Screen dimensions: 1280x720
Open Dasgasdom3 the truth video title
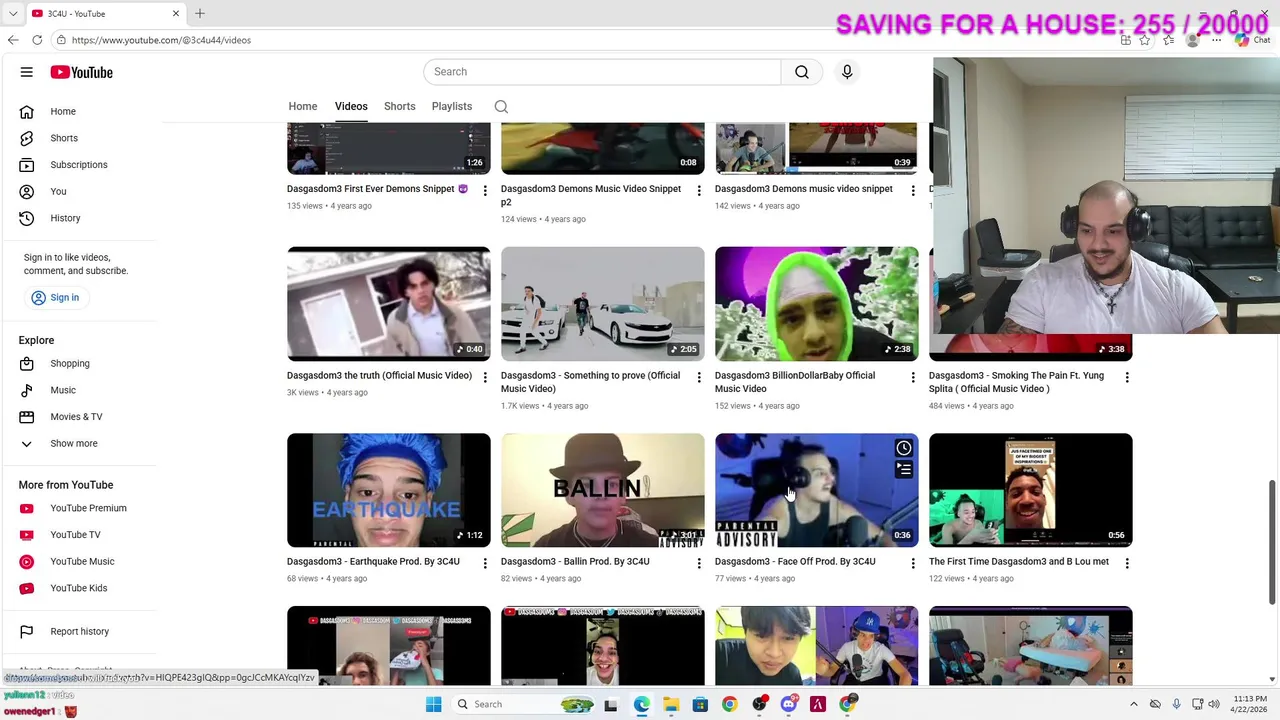tap(379, 376)
